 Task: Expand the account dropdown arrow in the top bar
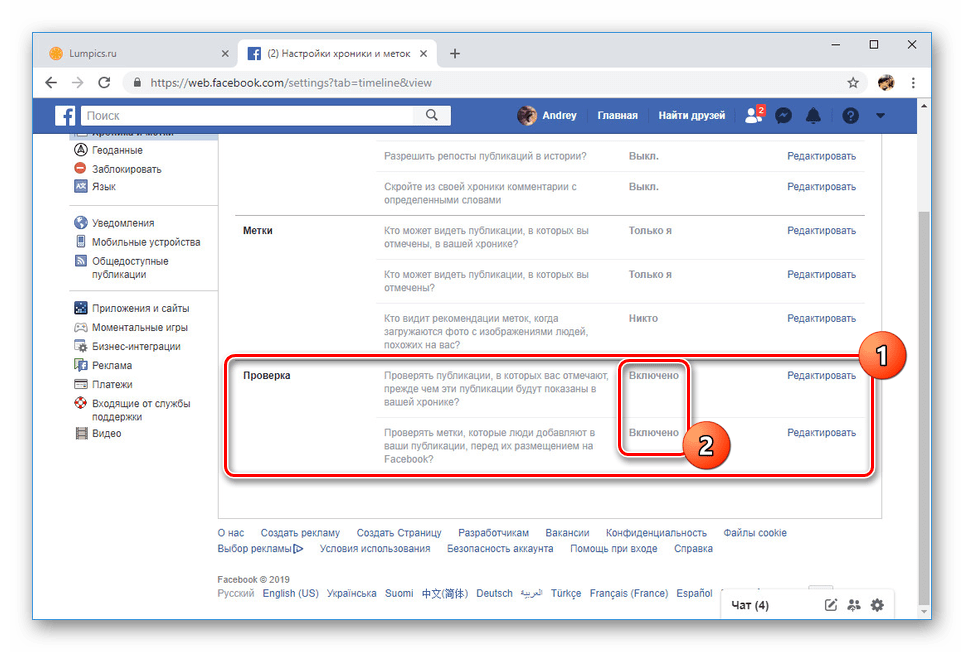click(x=880, y=115)
